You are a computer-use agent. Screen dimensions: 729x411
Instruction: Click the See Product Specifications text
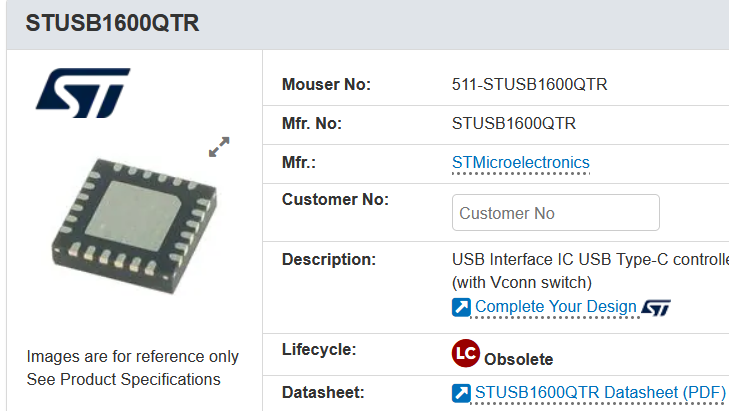click(123, 379)
